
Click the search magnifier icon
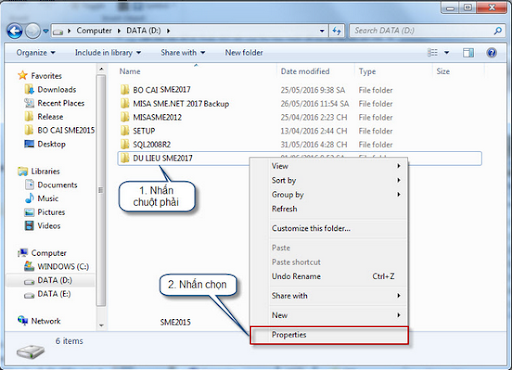497,31
